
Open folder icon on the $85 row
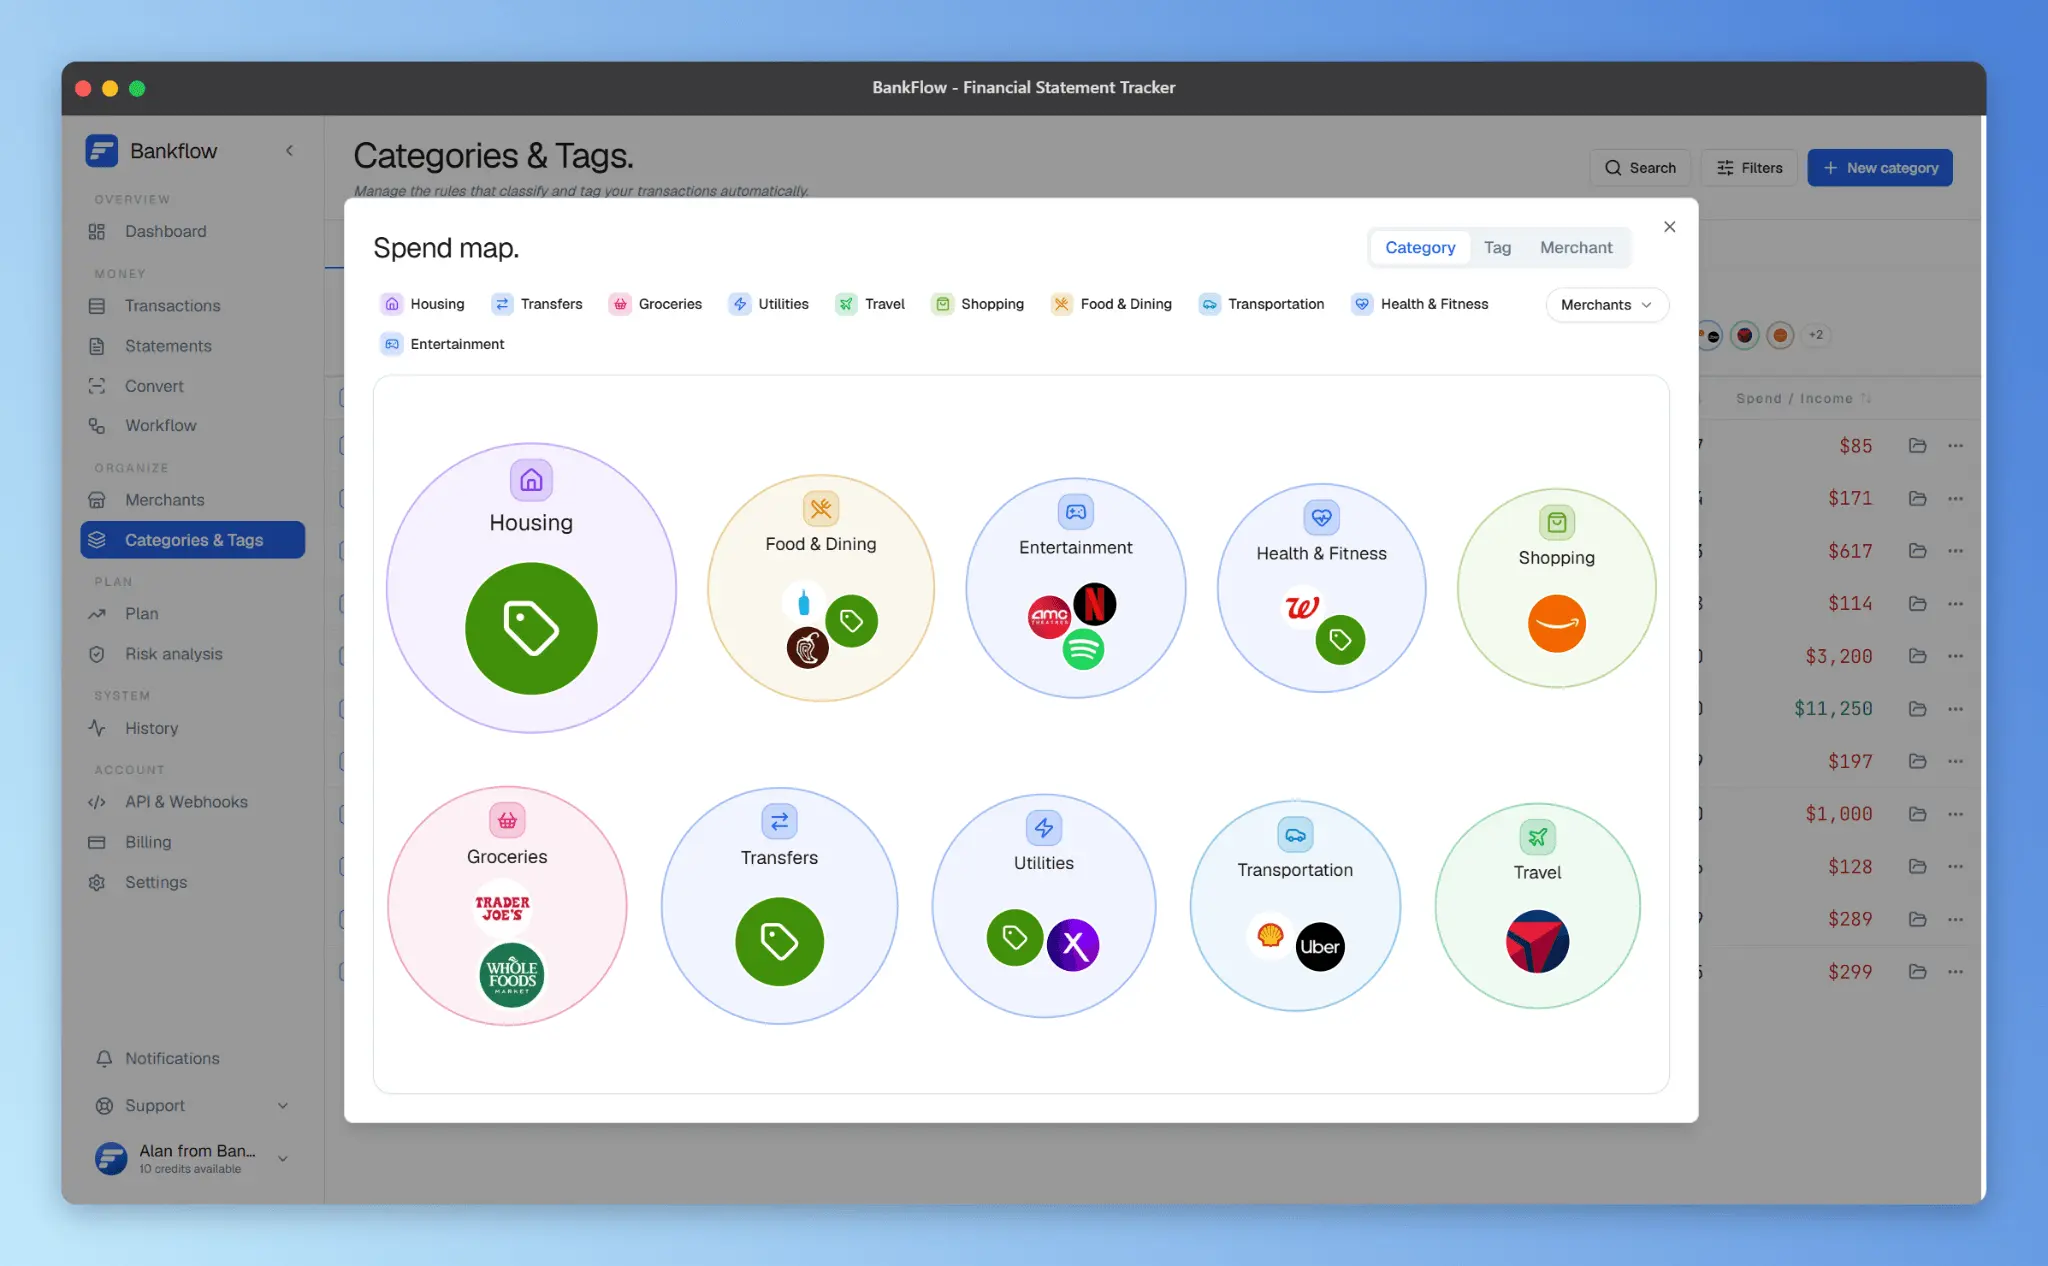pyautogui.click(x=1917, y=445)
